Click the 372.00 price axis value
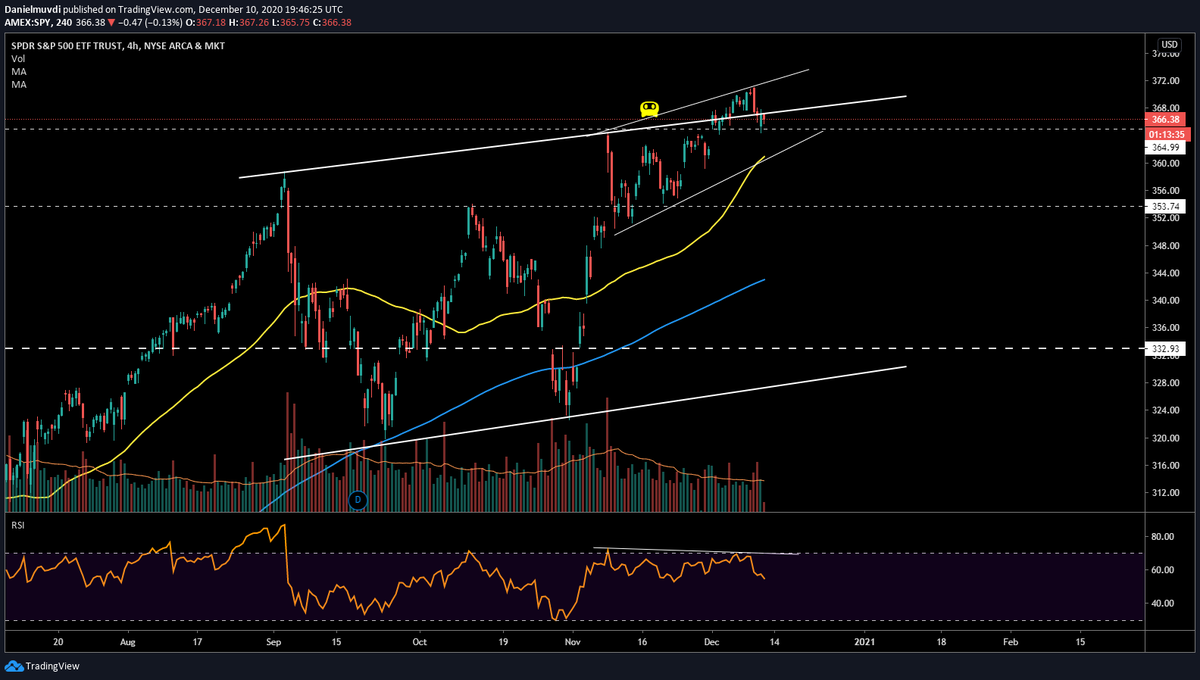This screenshot has height=680, width=1200. click(x=1166, y=80)
